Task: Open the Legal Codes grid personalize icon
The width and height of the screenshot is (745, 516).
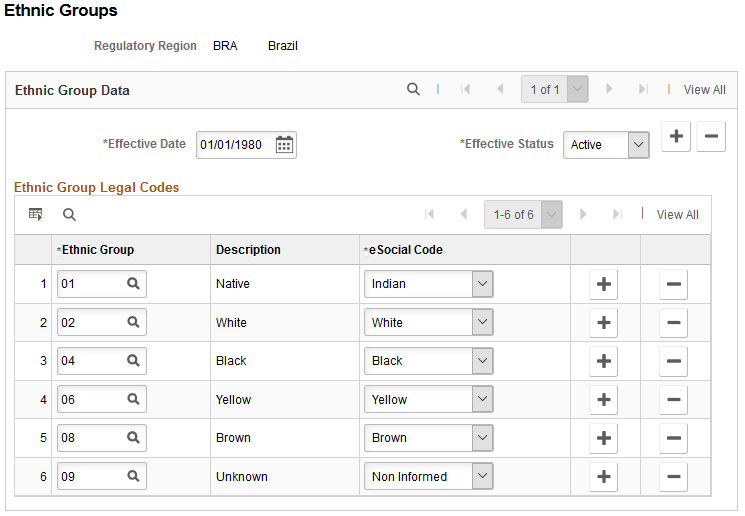Action: [x=36, y=214]
